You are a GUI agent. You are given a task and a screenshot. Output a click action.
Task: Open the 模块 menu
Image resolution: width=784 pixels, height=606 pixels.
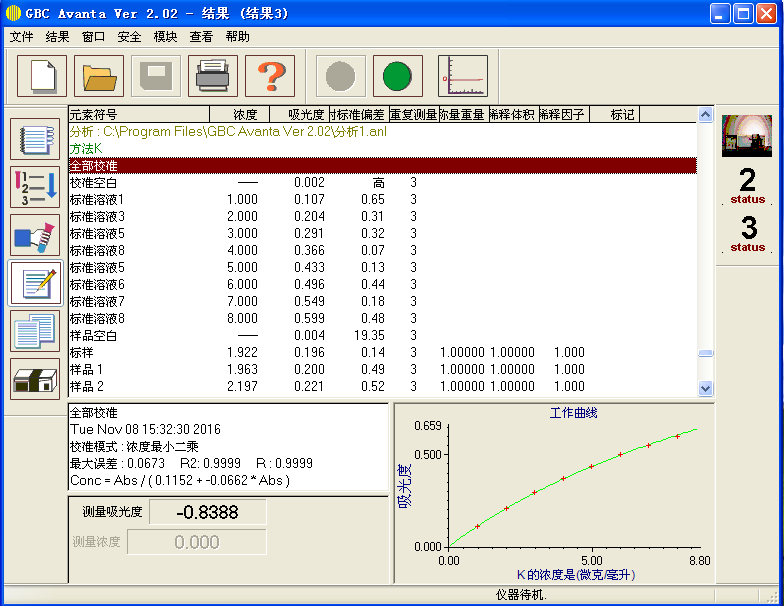(x=166, y=36)
